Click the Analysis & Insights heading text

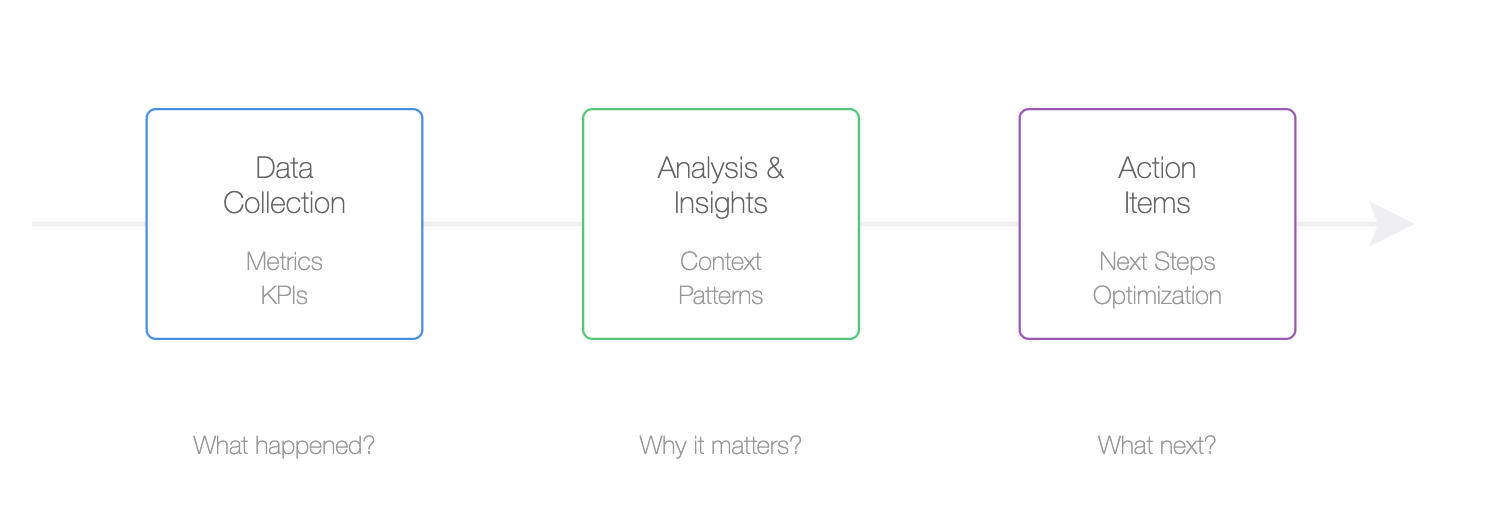click(x=721, y=185)
